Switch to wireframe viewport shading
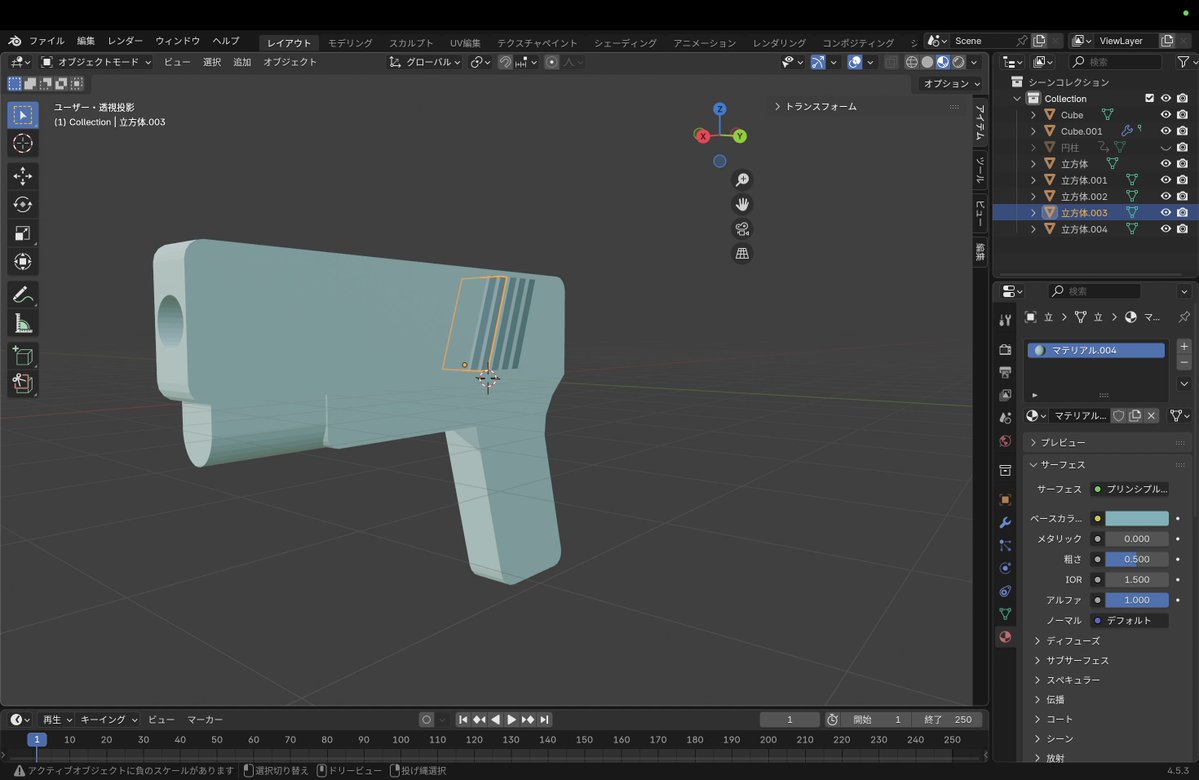This screenshot has width=1199, height=780. click(911, 62)
